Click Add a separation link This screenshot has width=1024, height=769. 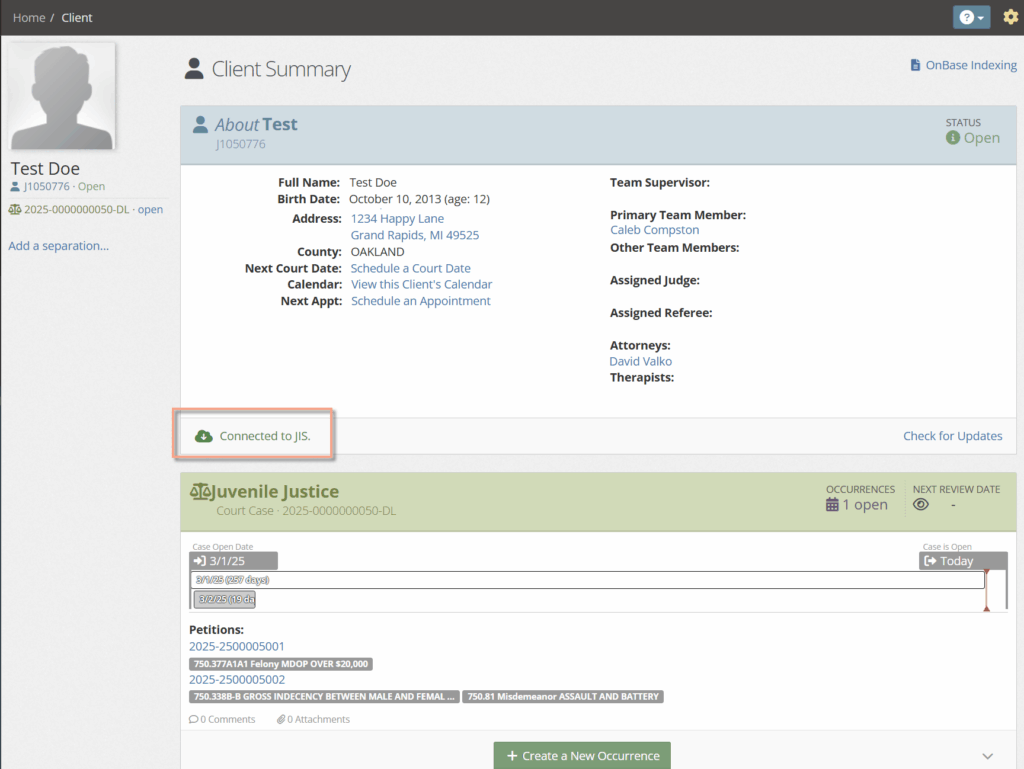[58, 246]
